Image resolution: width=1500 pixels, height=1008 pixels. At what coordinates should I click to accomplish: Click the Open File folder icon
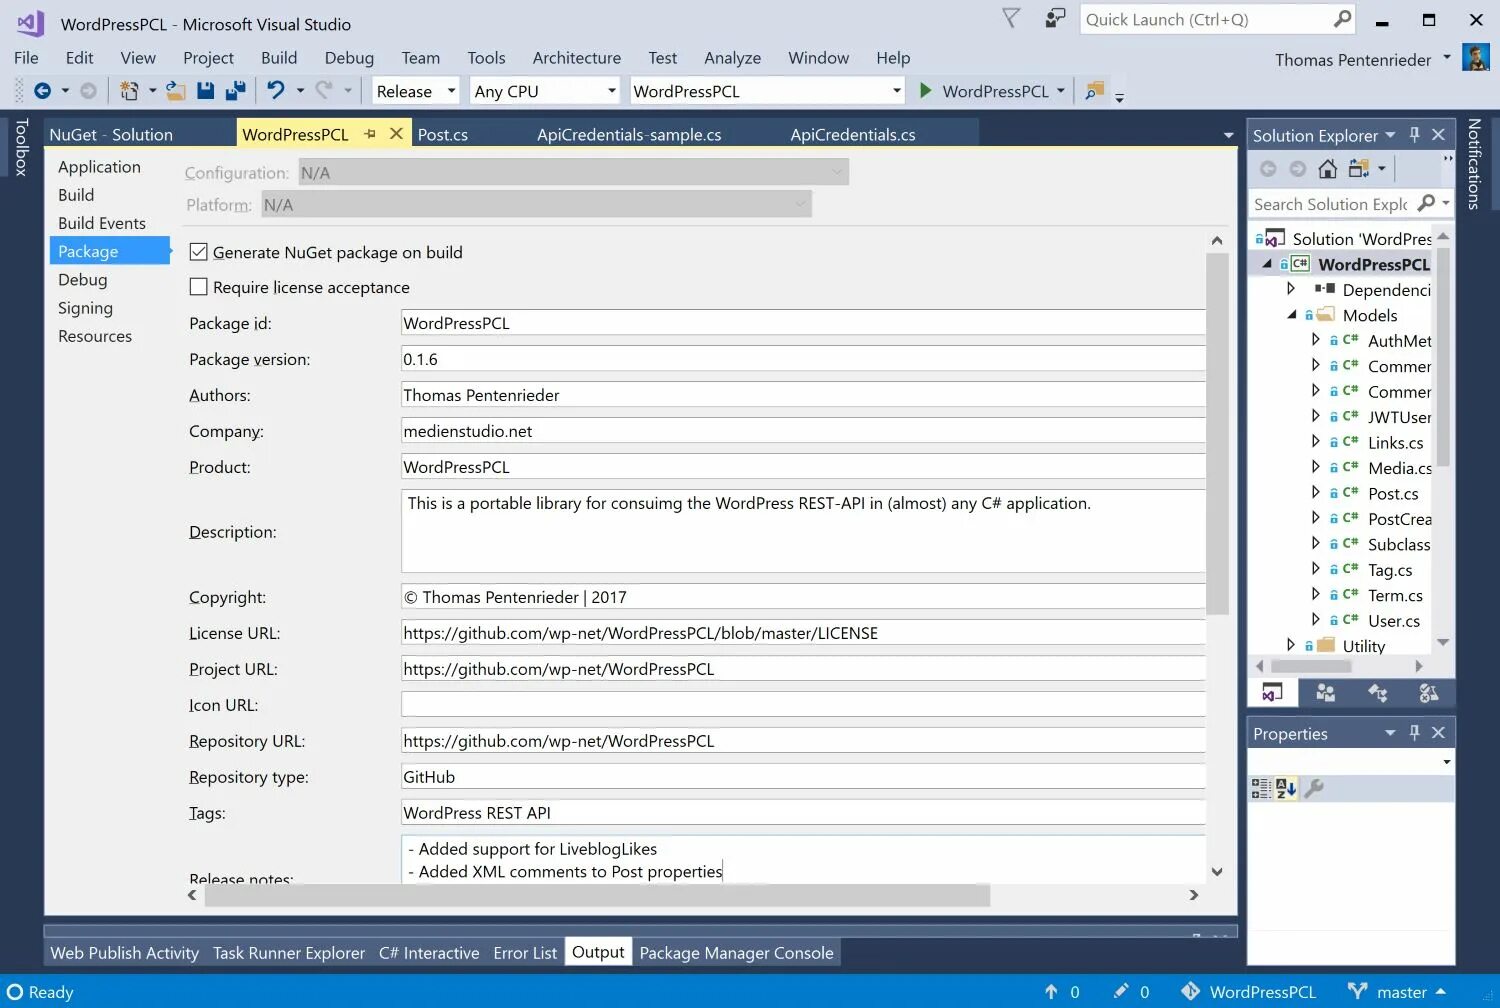pyautogui.click(x=175, y=91)
